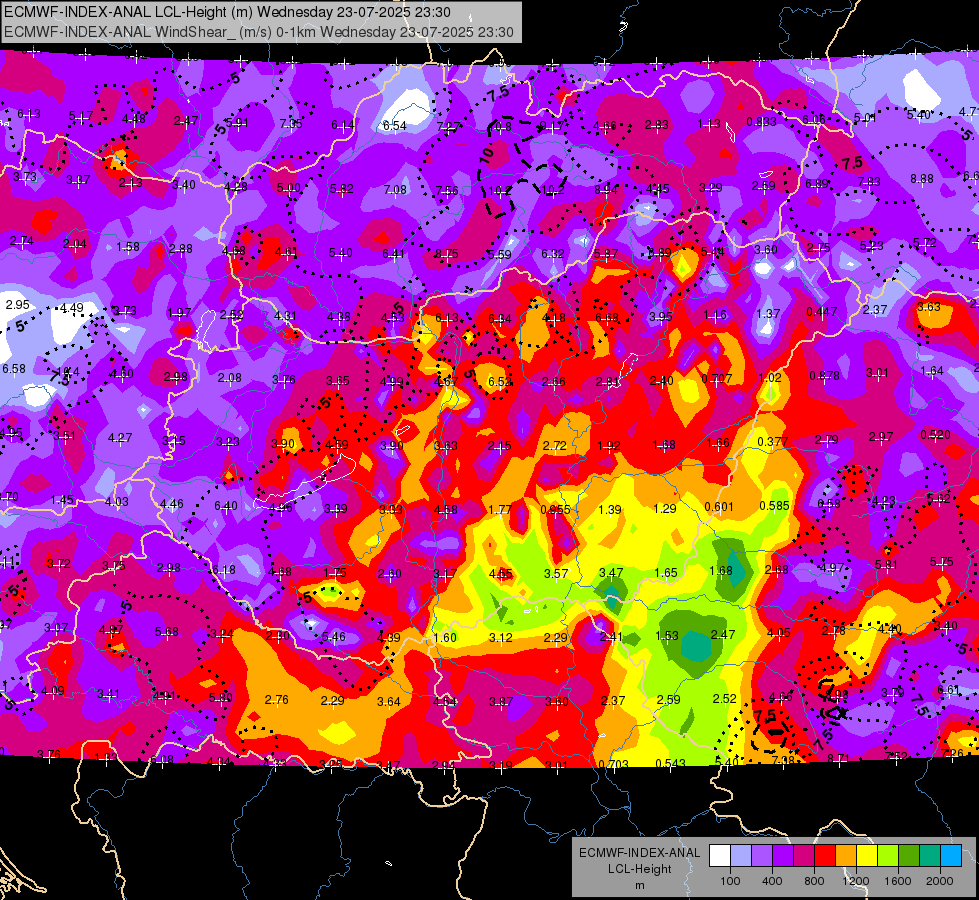
Task: Click the wind shear value '4.27'
Action: coord(119,438)
